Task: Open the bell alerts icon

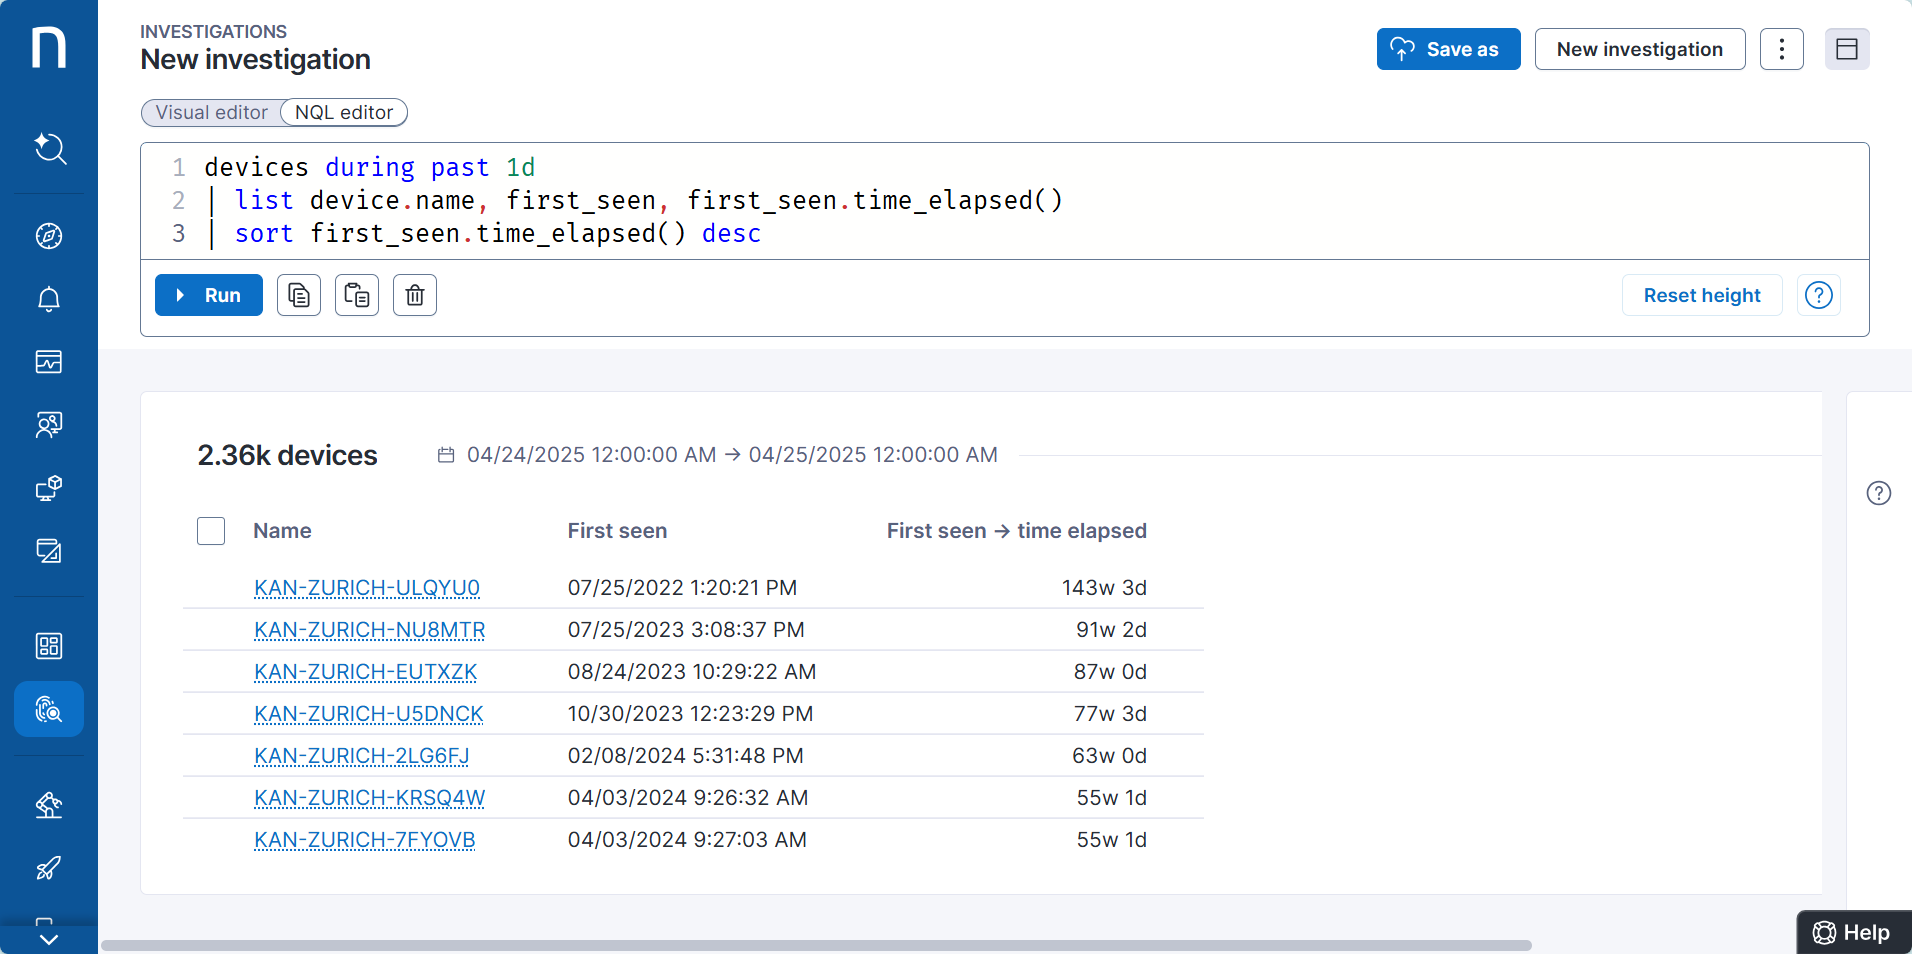Action: pyautogui.click(x=49, y=299)
